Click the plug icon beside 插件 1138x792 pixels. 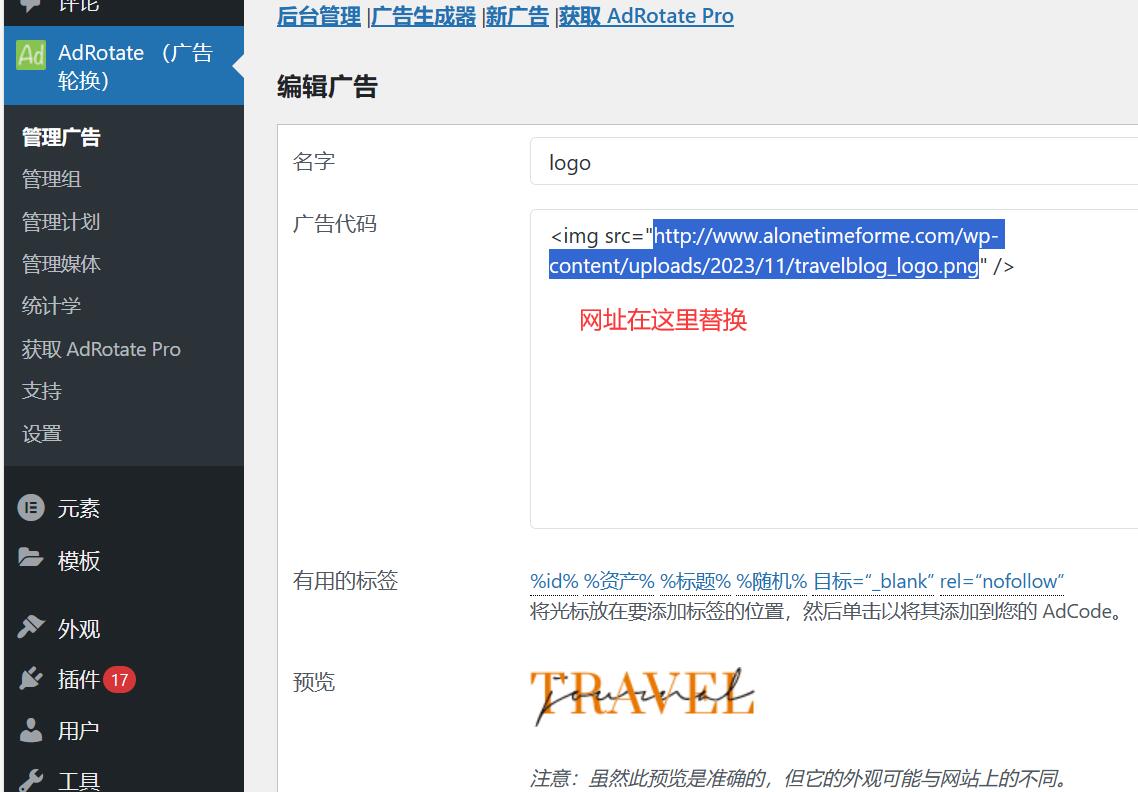pyautogui.click(x=31, y=679)
